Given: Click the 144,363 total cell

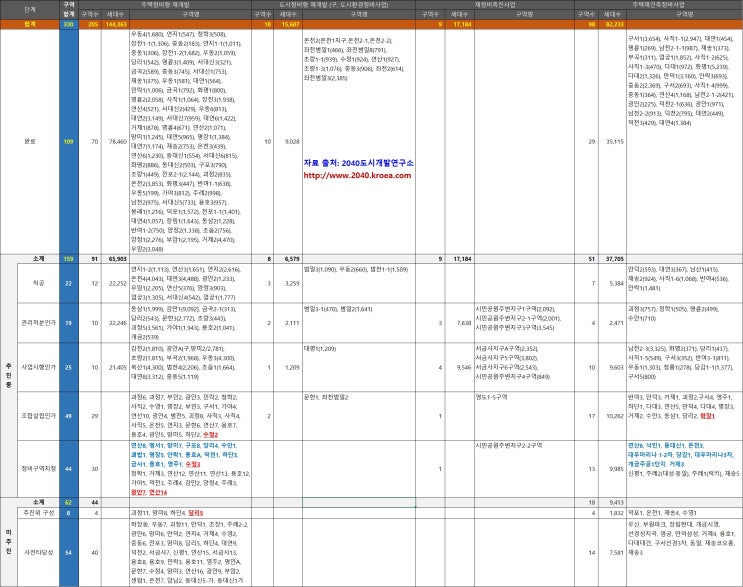Looking at the screenshot, I should click(117, 24).
